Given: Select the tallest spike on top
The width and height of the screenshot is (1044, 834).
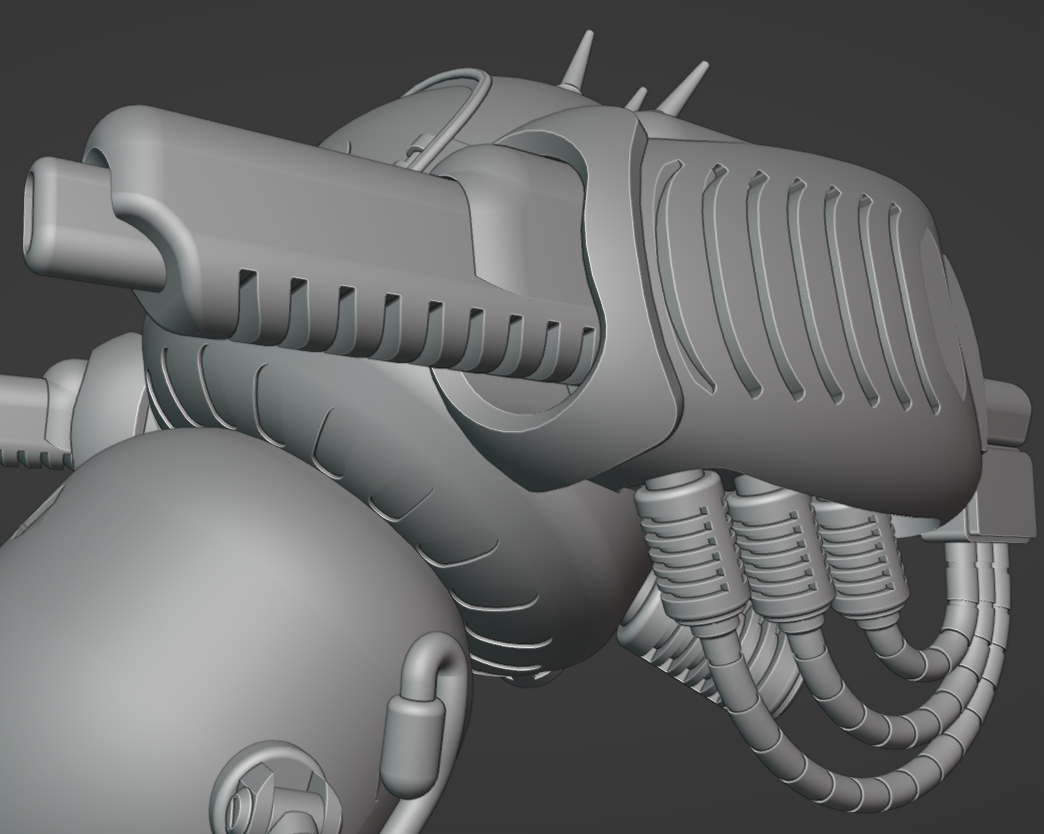Looking at the screenshot, I should pos(581,59).
